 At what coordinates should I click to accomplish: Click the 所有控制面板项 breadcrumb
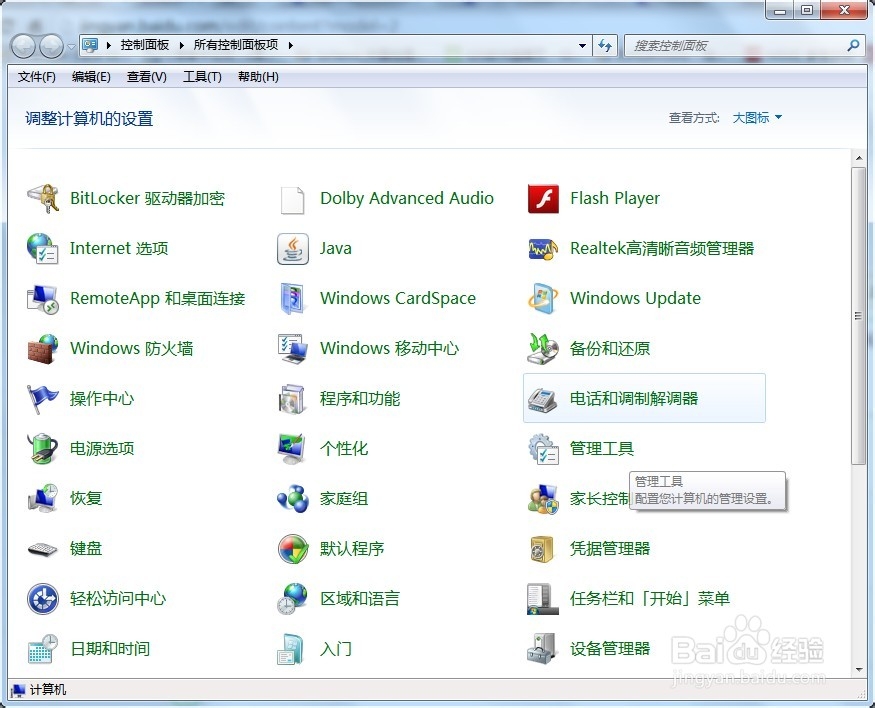pos(235,45)
